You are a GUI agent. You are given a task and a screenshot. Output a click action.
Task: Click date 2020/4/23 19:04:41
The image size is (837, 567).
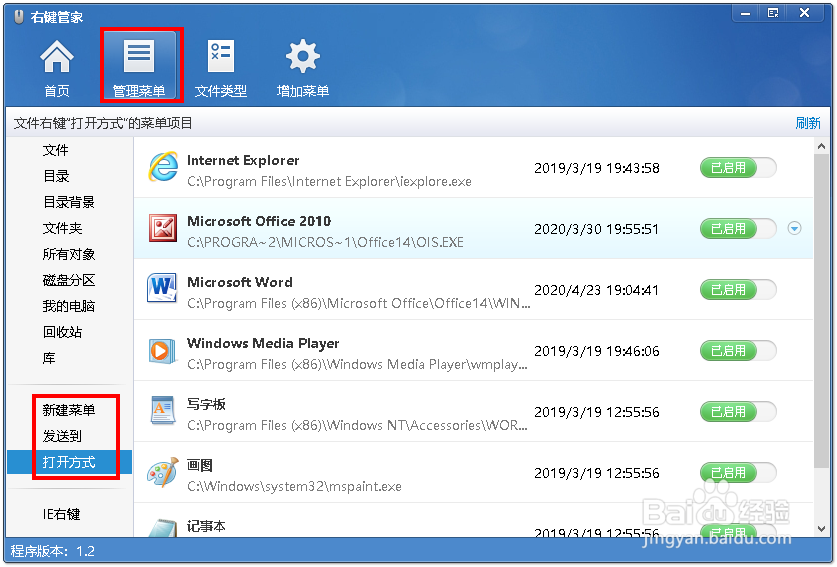pos(597,290)
